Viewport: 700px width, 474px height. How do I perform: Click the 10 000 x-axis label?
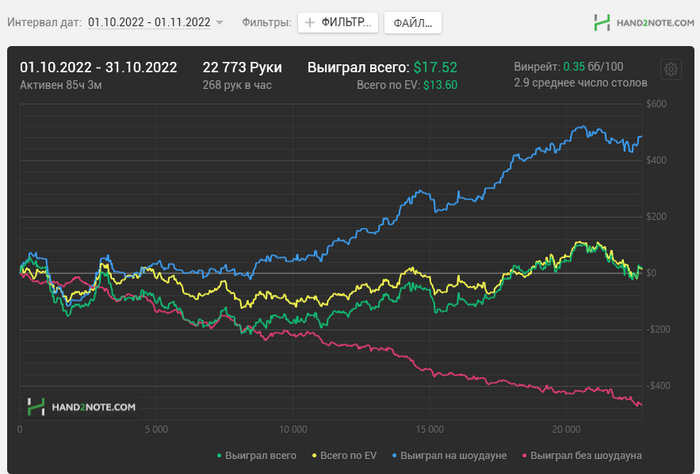tap(293, 429)
